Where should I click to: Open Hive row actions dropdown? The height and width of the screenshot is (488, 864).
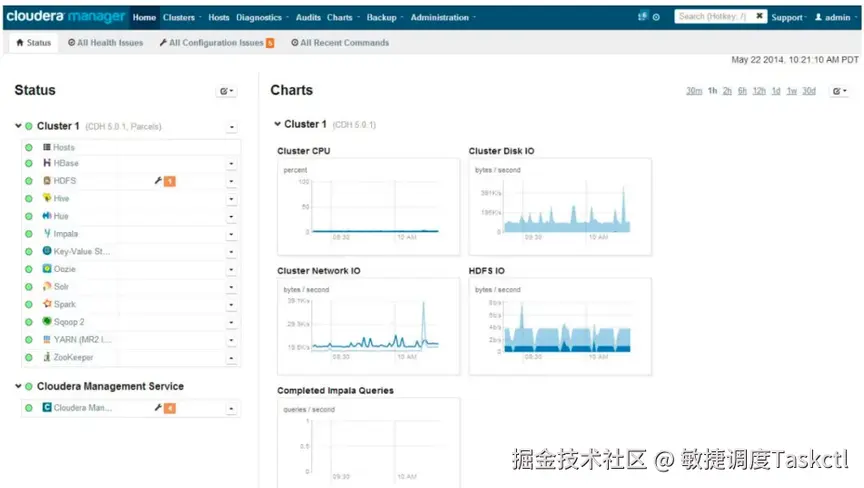[231, 199]
